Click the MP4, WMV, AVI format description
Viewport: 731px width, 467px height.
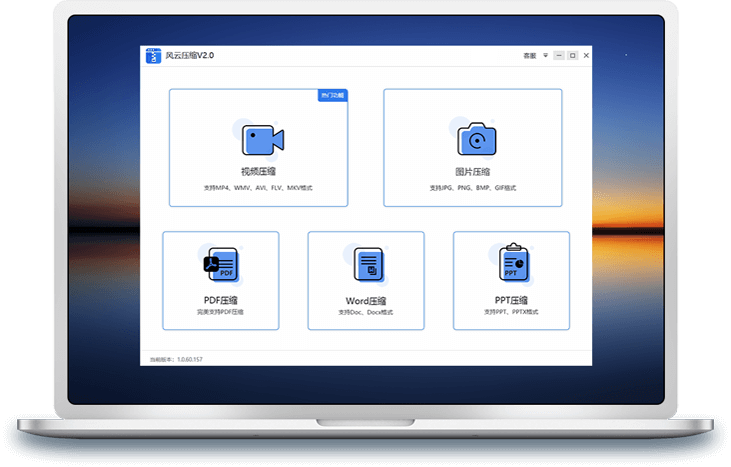[258, 187]
